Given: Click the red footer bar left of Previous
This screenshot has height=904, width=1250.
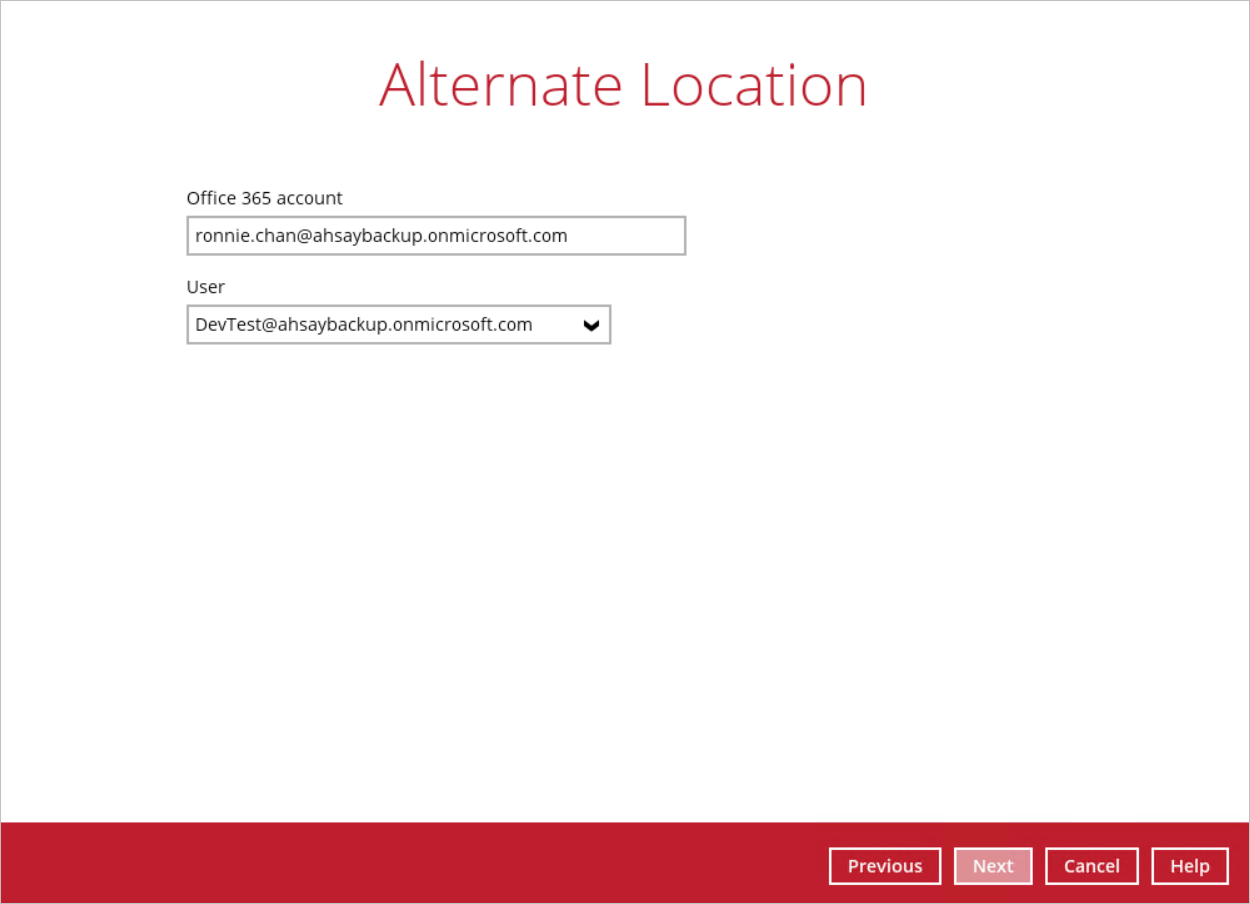Looking at the screenshot, I should click(400, 863).
